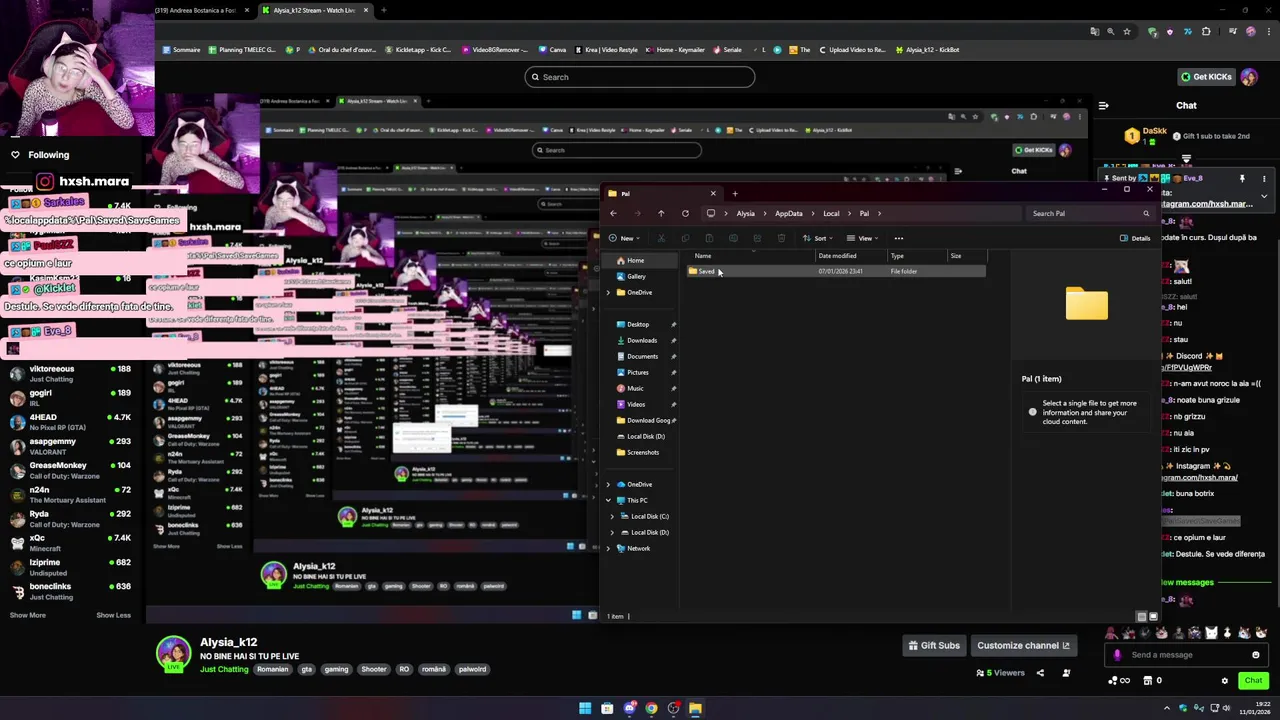Collapse the This PC tree node
1280x720 pixels.
[x=608, y=500]
